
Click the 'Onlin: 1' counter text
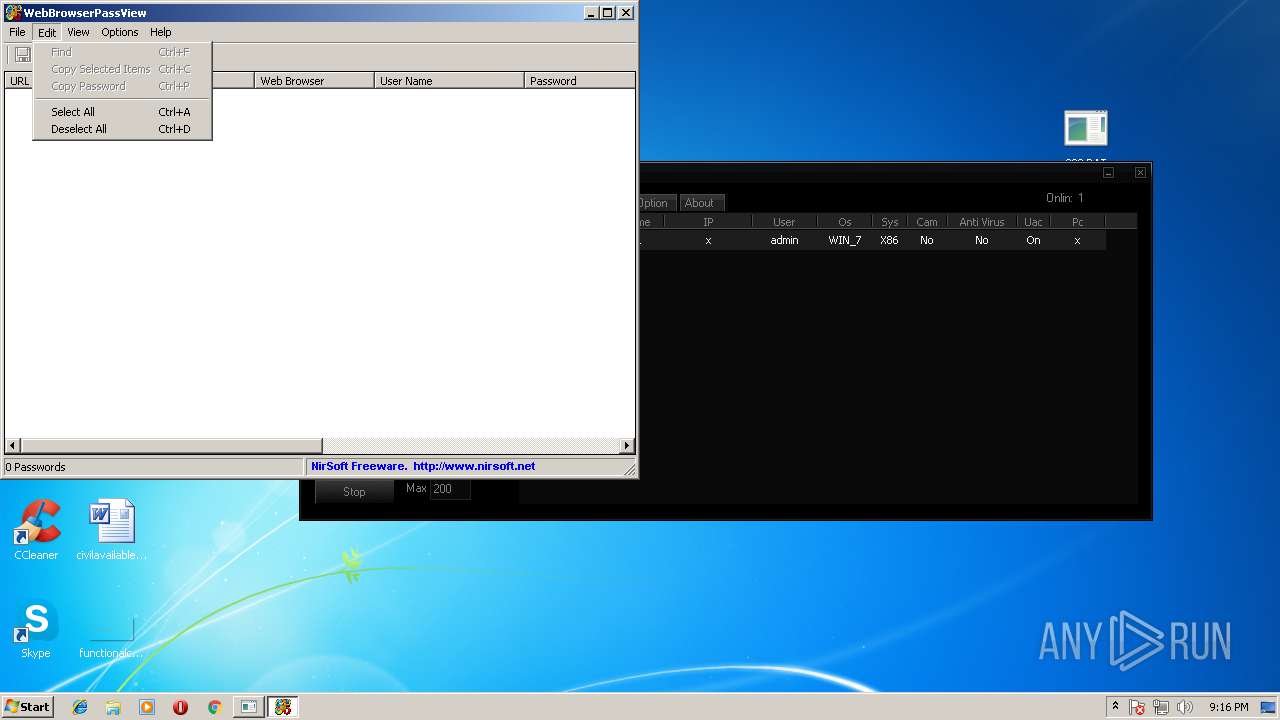coord(1064,198)
